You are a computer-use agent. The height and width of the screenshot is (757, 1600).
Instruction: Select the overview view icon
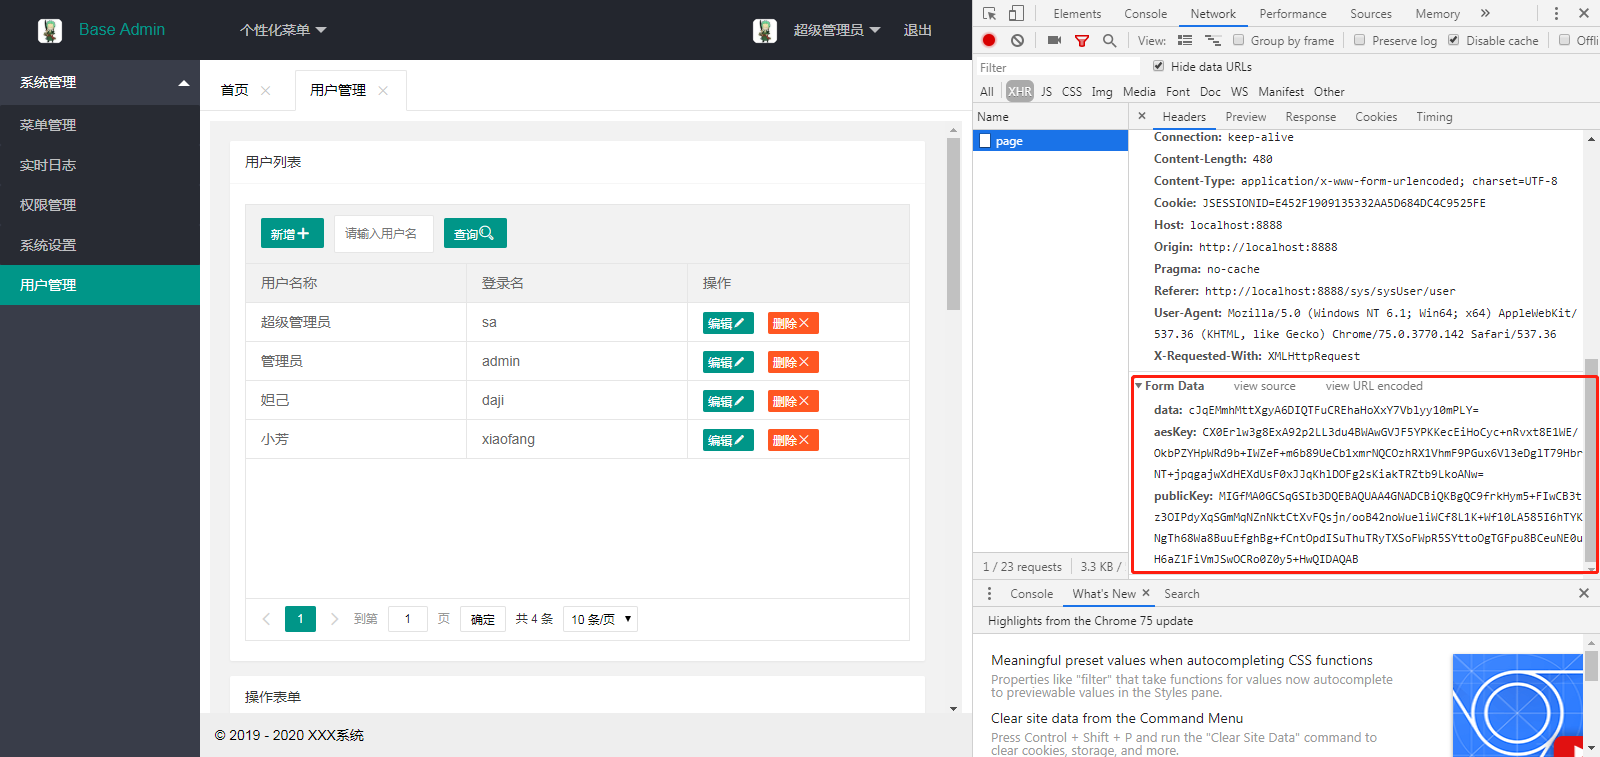click(x=1213, y=40)
